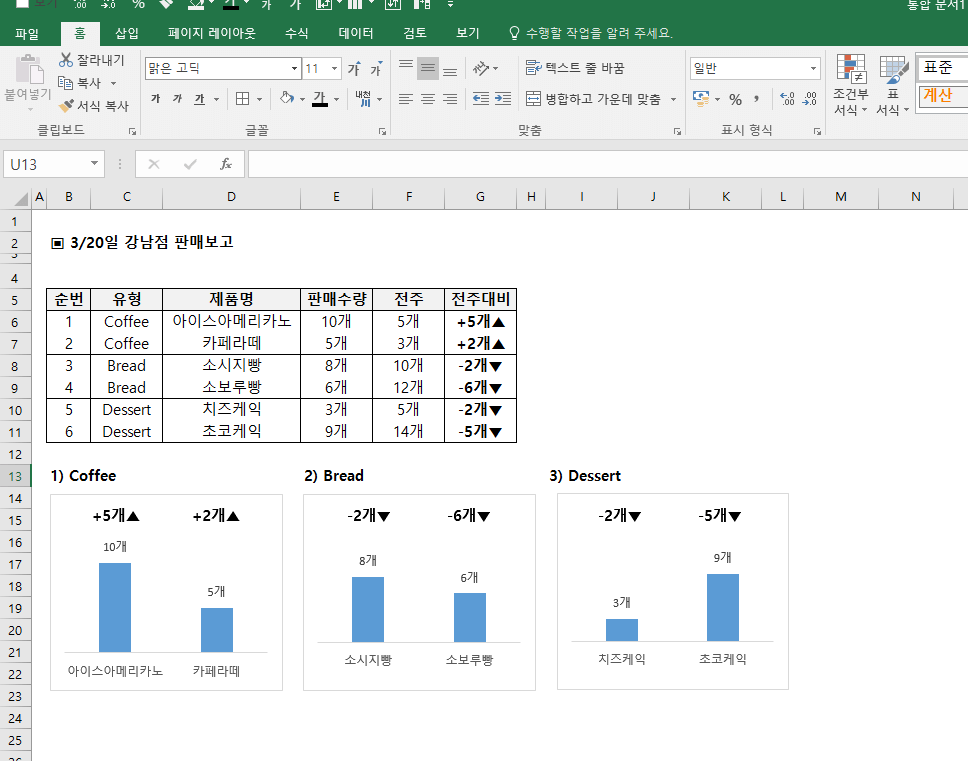The image size is (968, 761).
Task: Increase font size with larger 가 icon
Action: [354, 69]
